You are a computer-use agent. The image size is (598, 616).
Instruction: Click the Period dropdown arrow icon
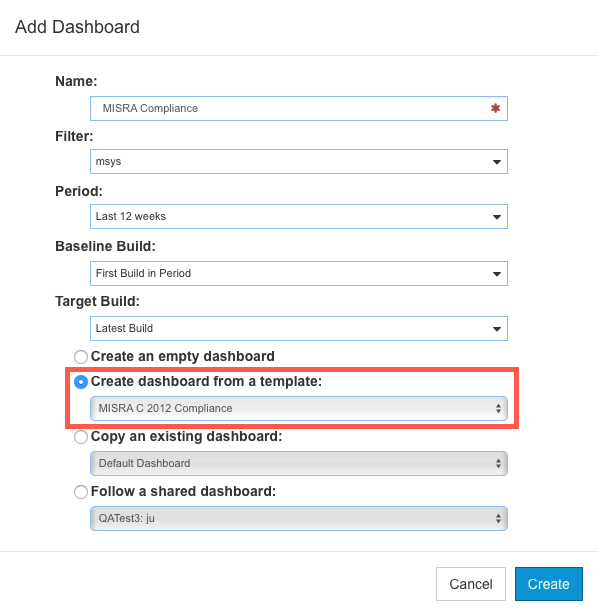point(497,217)
